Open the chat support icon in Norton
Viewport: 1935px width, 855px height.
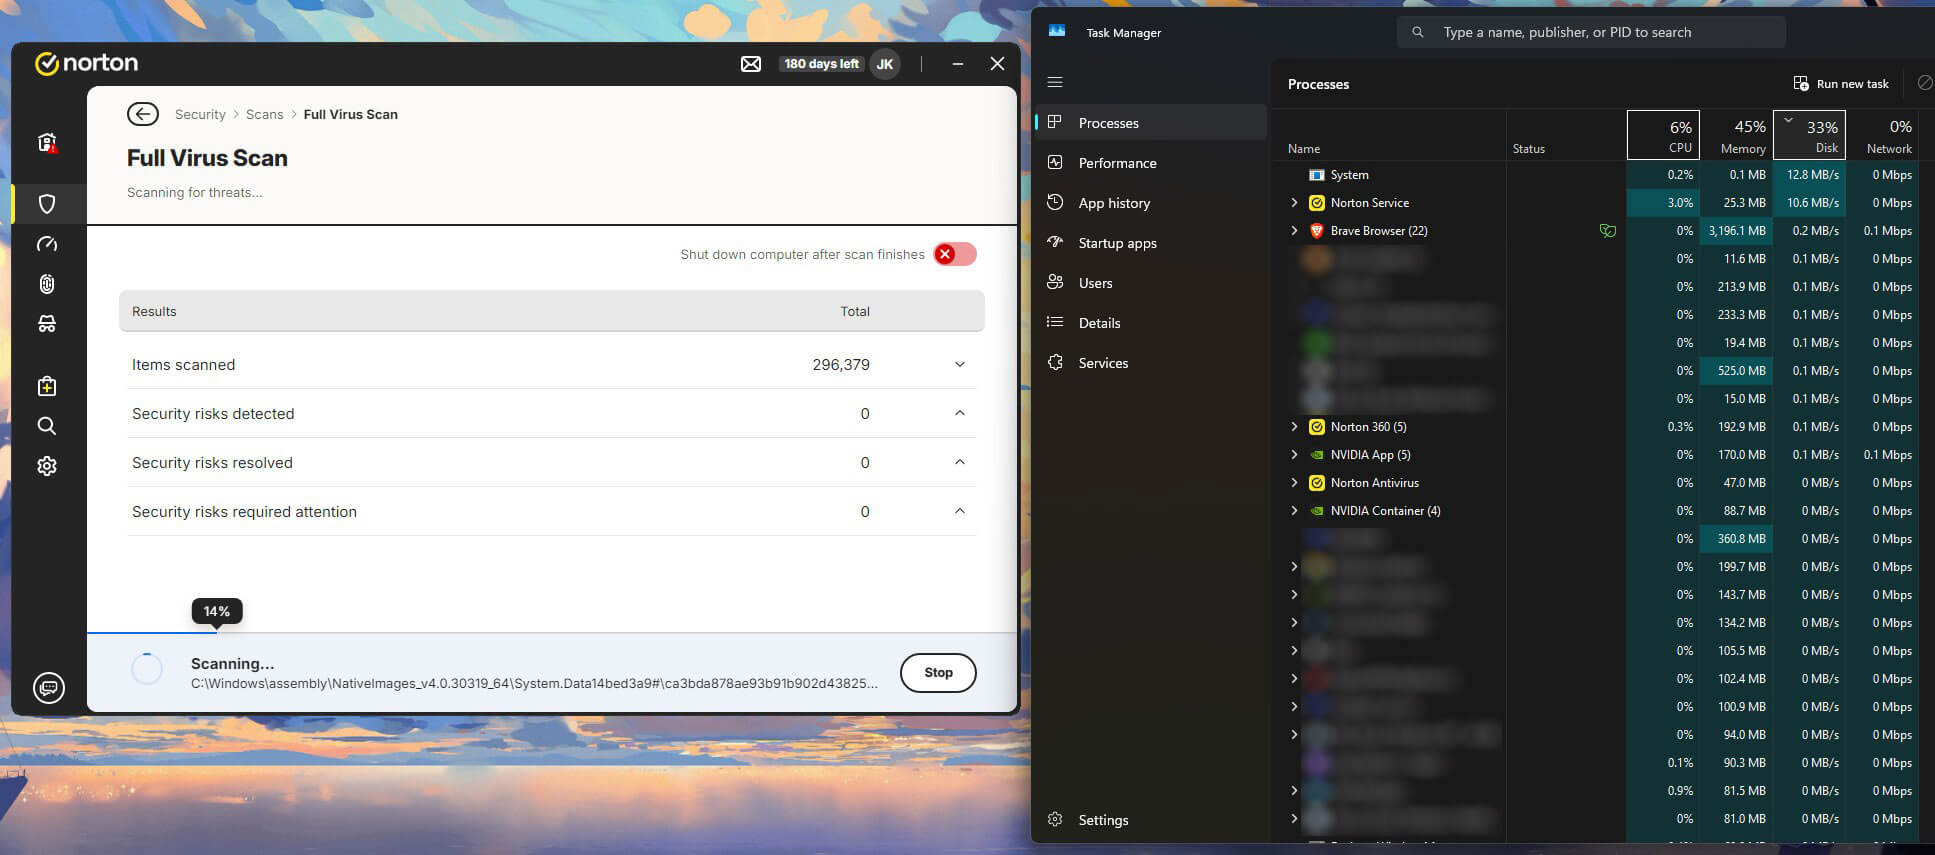[x=49, y=688]
